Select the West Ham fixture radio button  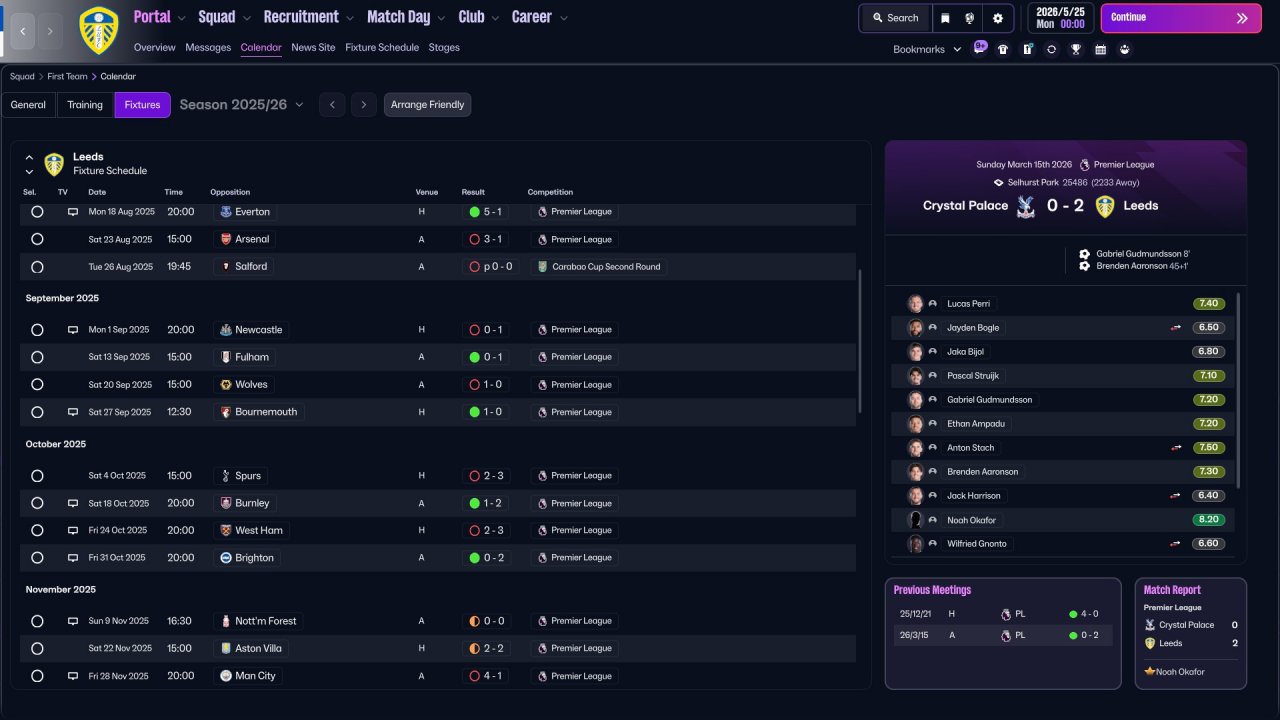pos(37,530)
